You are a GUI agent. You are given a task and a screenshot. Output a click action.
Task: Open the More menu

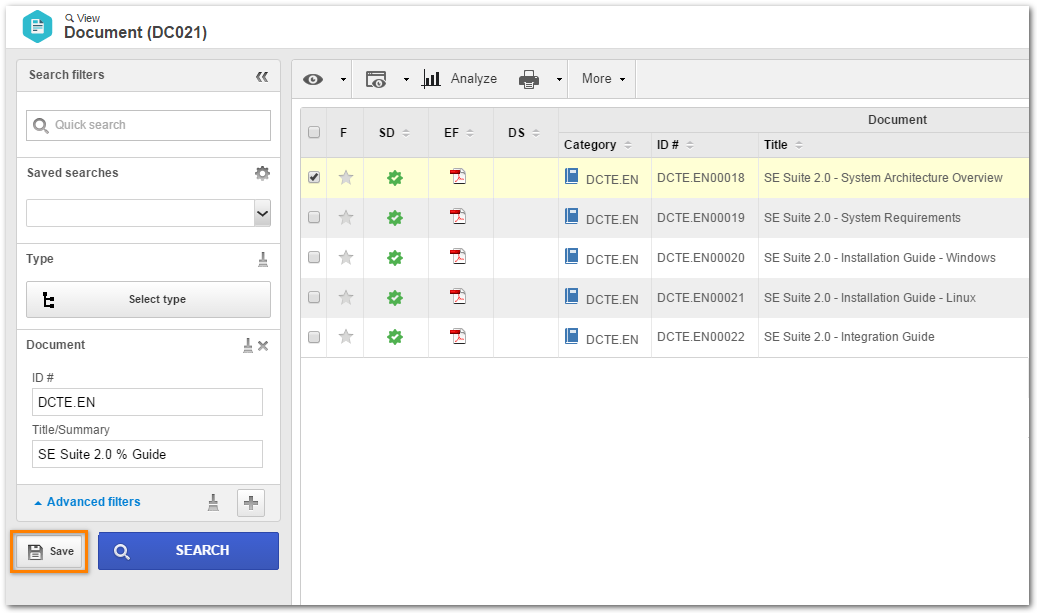(x=603, y=79)
